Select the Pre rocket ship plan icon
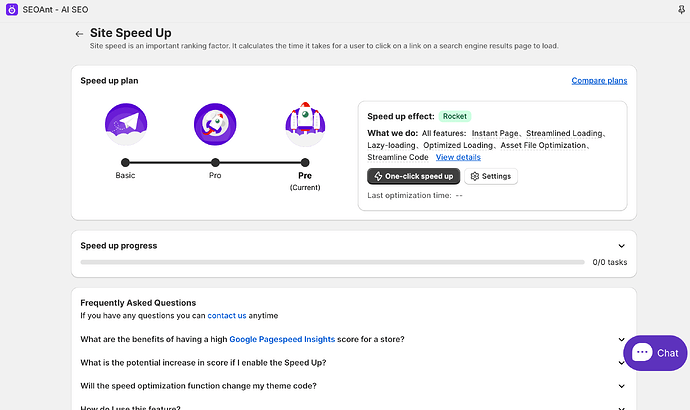Viewport: 690px width, 410px height. click(305, 124)
